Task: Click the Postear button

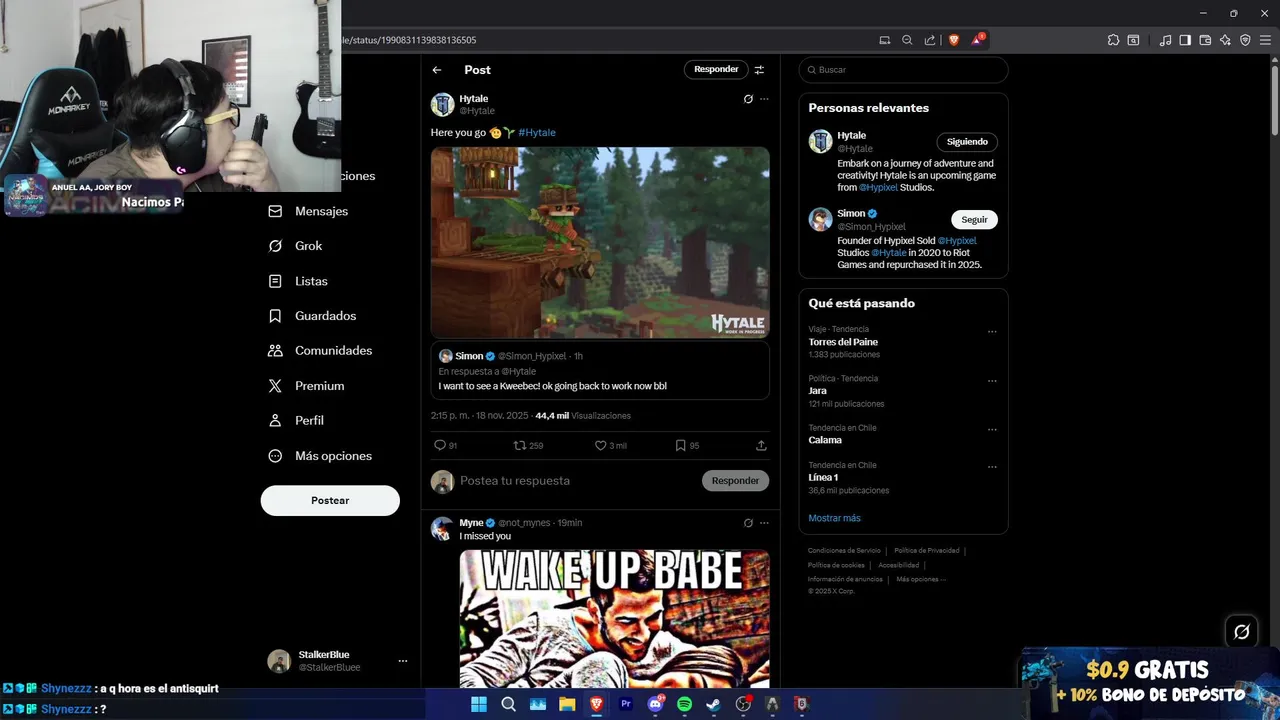Action: coord(330,500)
